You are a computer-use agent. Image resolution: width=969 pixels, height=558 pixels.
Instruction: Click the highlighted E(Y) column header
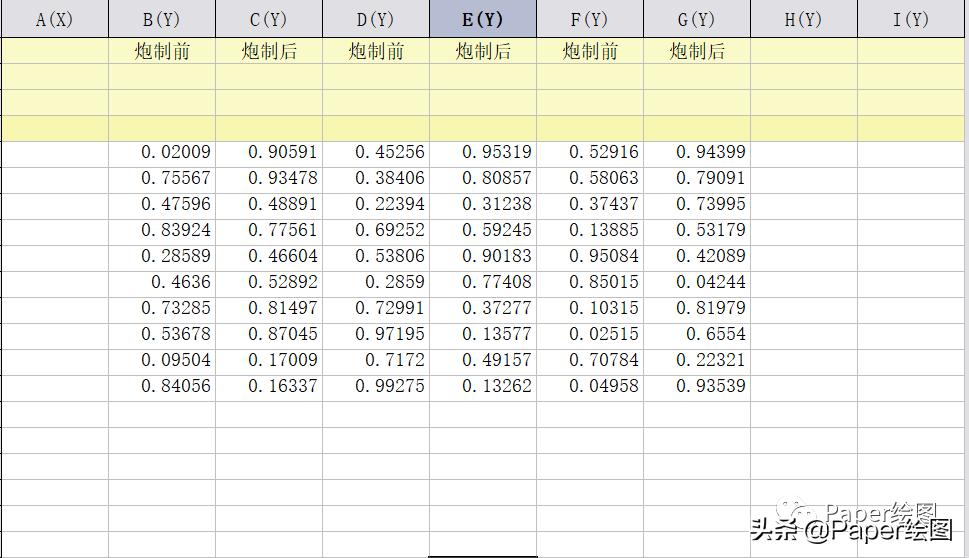[x=483, y=19]
